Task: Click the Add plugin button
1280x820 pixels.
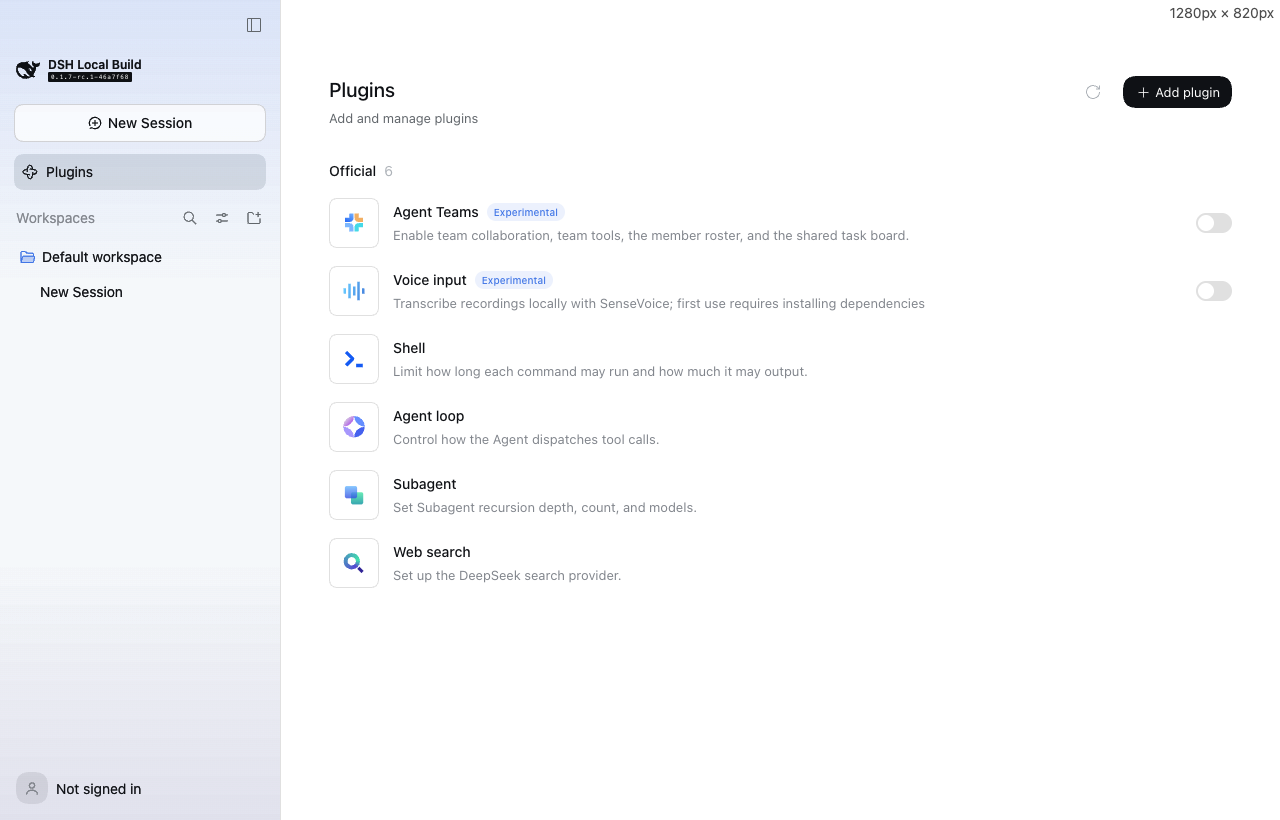Action: (1177, 92)
